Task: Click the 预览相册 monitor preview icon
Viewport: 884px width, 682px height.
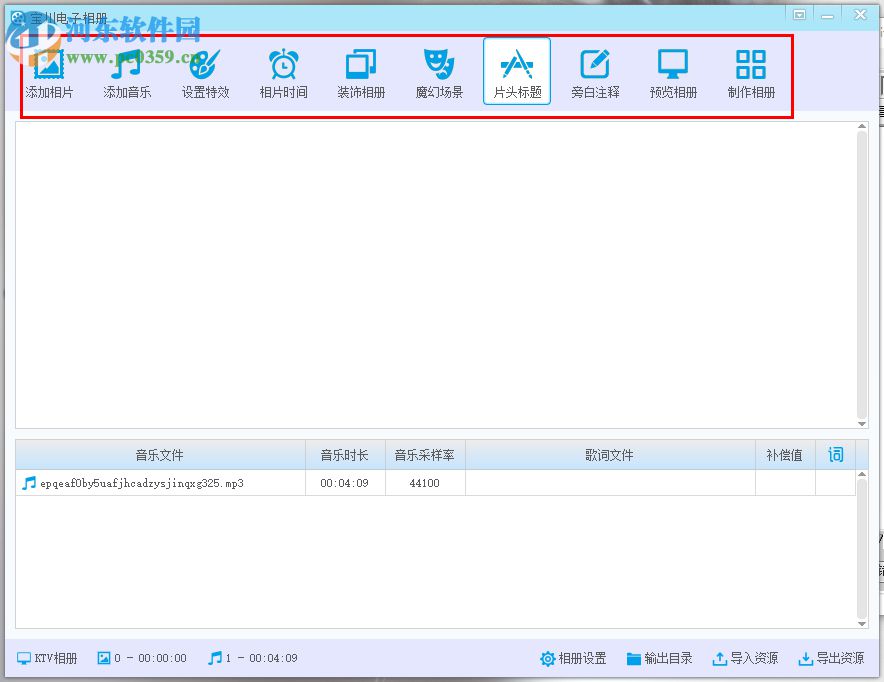Action: point(673,64)
